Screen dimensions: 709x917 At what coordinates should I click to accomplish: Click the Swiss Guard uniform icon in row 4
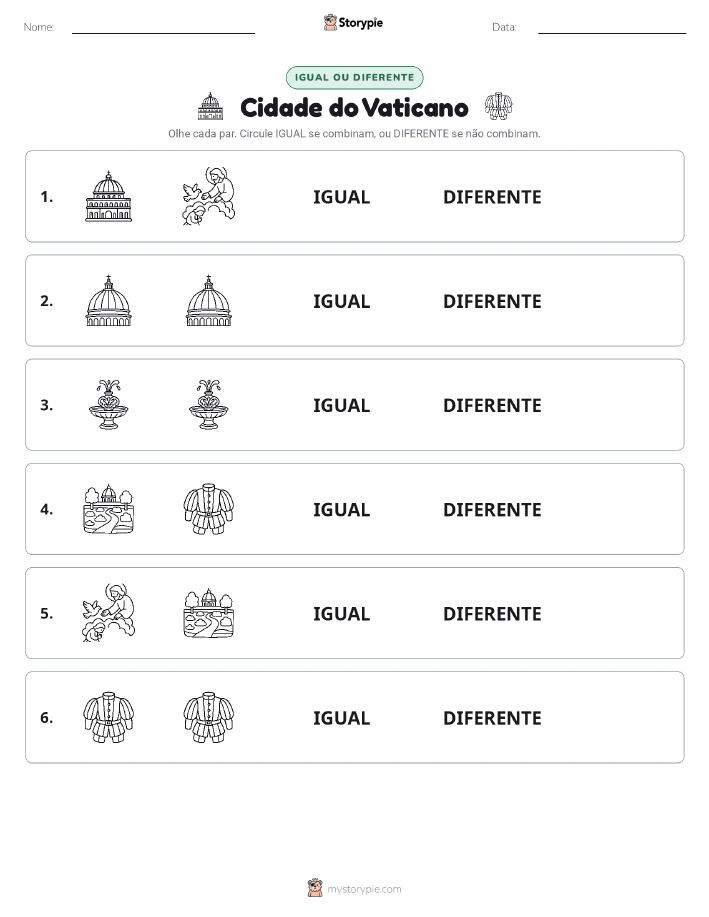click(208, 509)
